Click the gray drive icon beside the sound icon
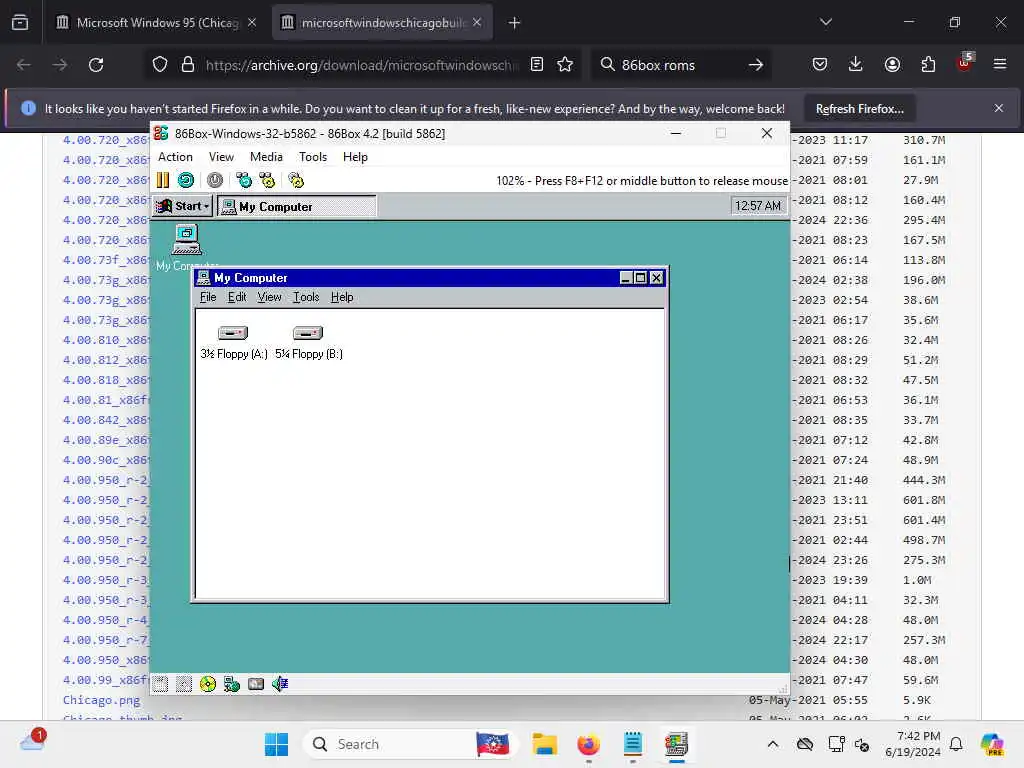Image resolution: width=1024 pixels, height=768 pixels. pos(256,684)
